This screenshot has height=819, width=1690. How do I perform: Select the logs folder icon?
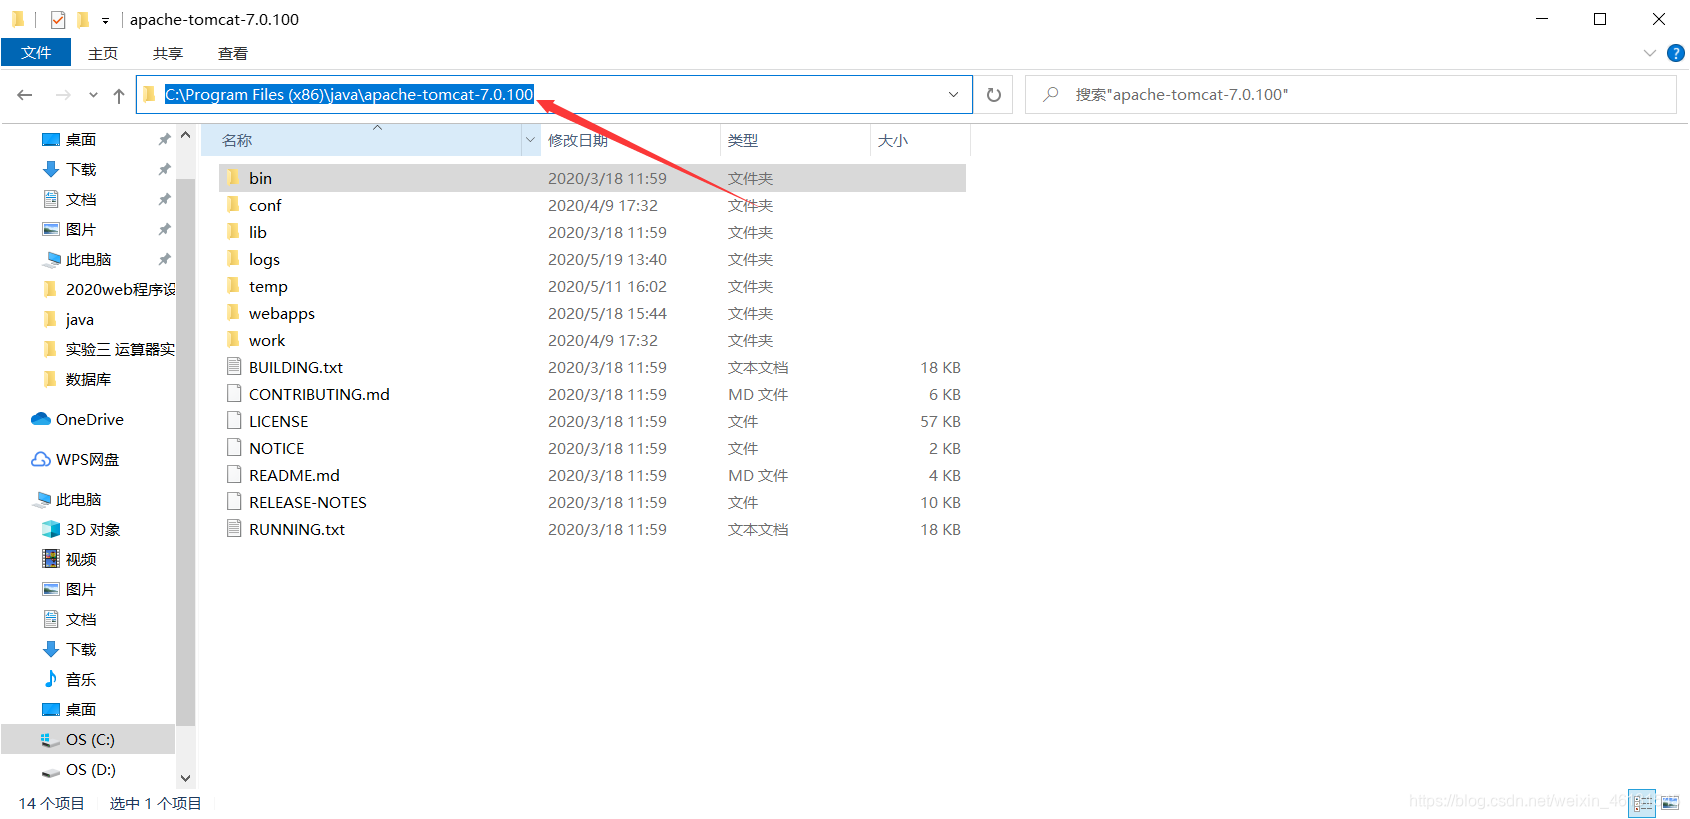[234, 258]
